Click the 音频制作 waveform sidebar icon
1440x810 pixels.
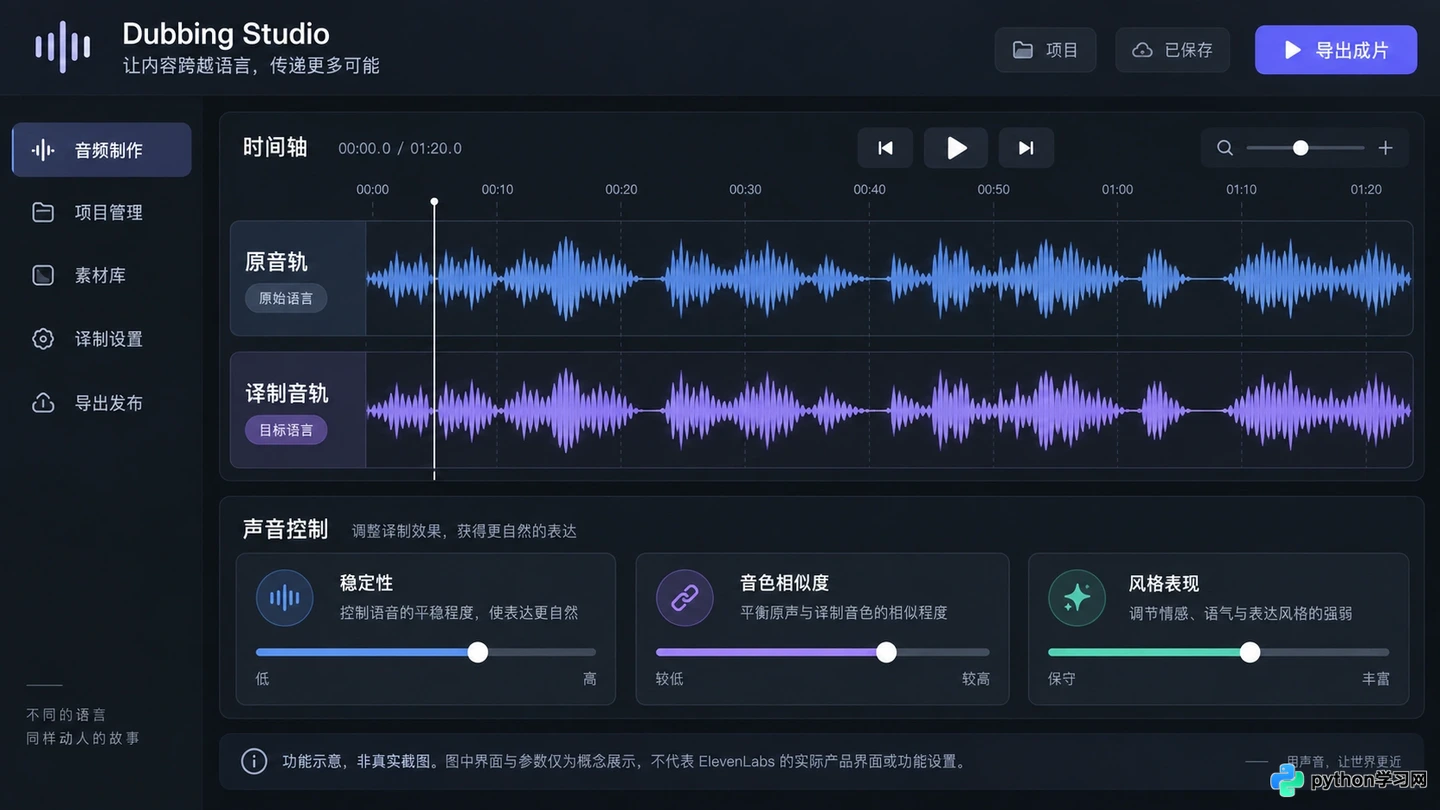pyautogui.click(x=43, y=150)
